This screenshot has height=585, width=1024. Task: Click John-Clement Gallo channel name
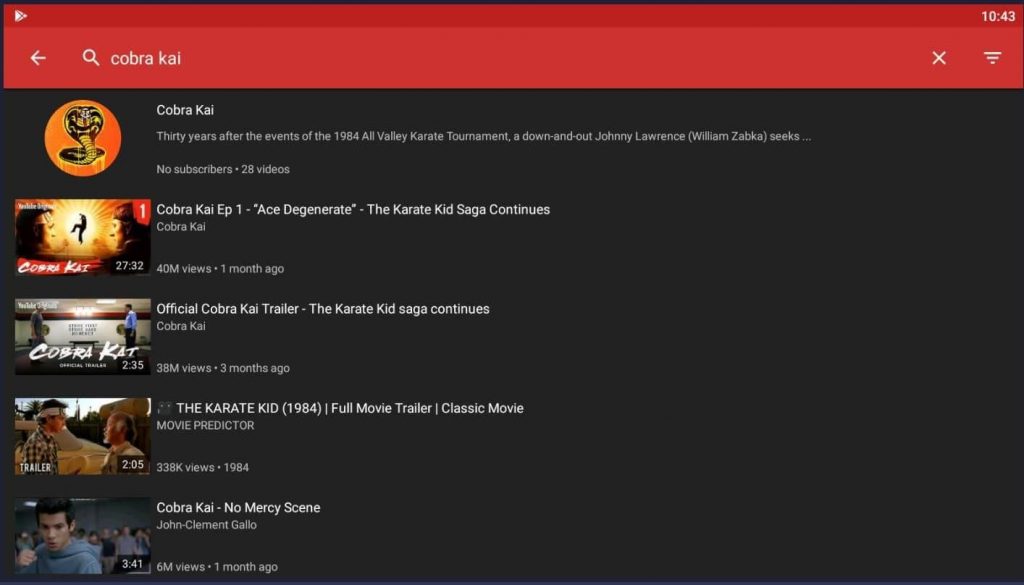[206, 525]
